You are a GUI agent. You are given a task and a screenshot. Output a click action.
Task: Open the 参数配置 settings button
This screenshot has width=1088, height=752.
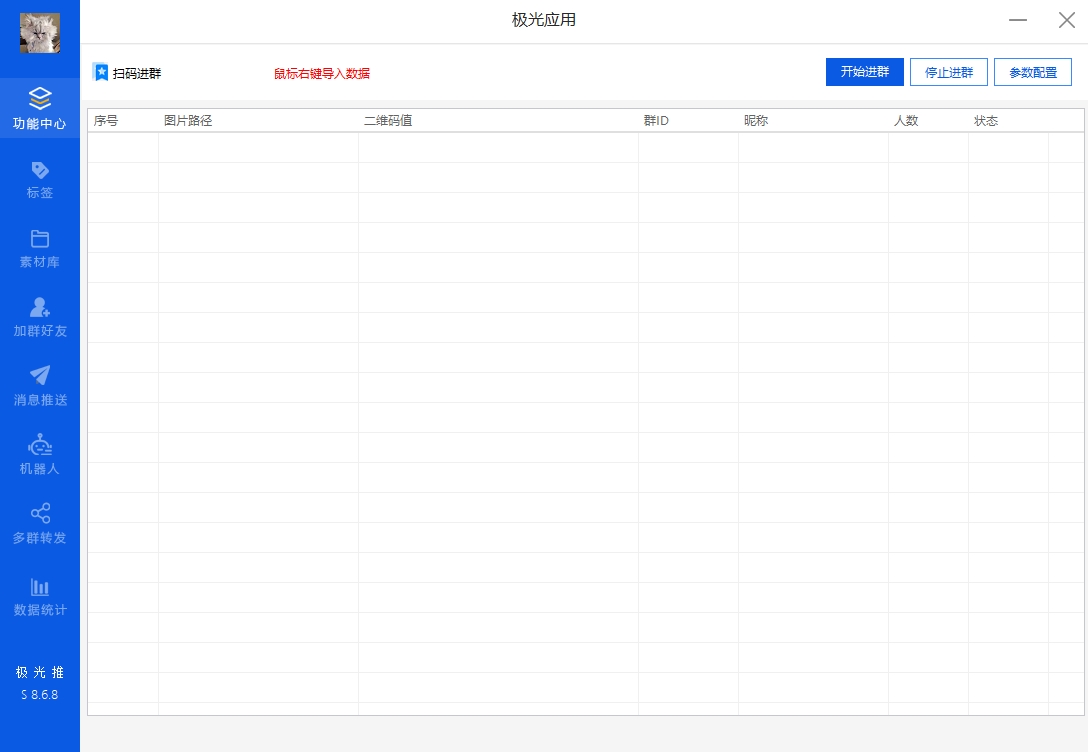coord(1032,72)
